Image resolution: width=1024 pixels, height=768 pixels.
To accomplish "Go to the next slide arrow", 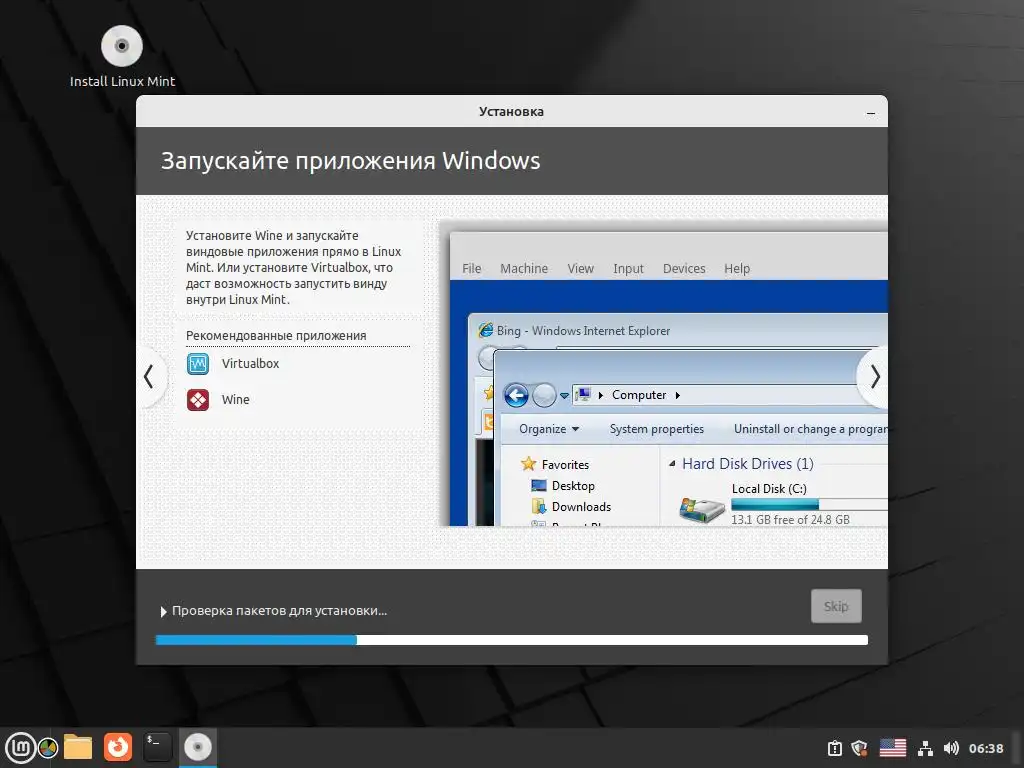I will pyautogui.click(x=875, y=377).
